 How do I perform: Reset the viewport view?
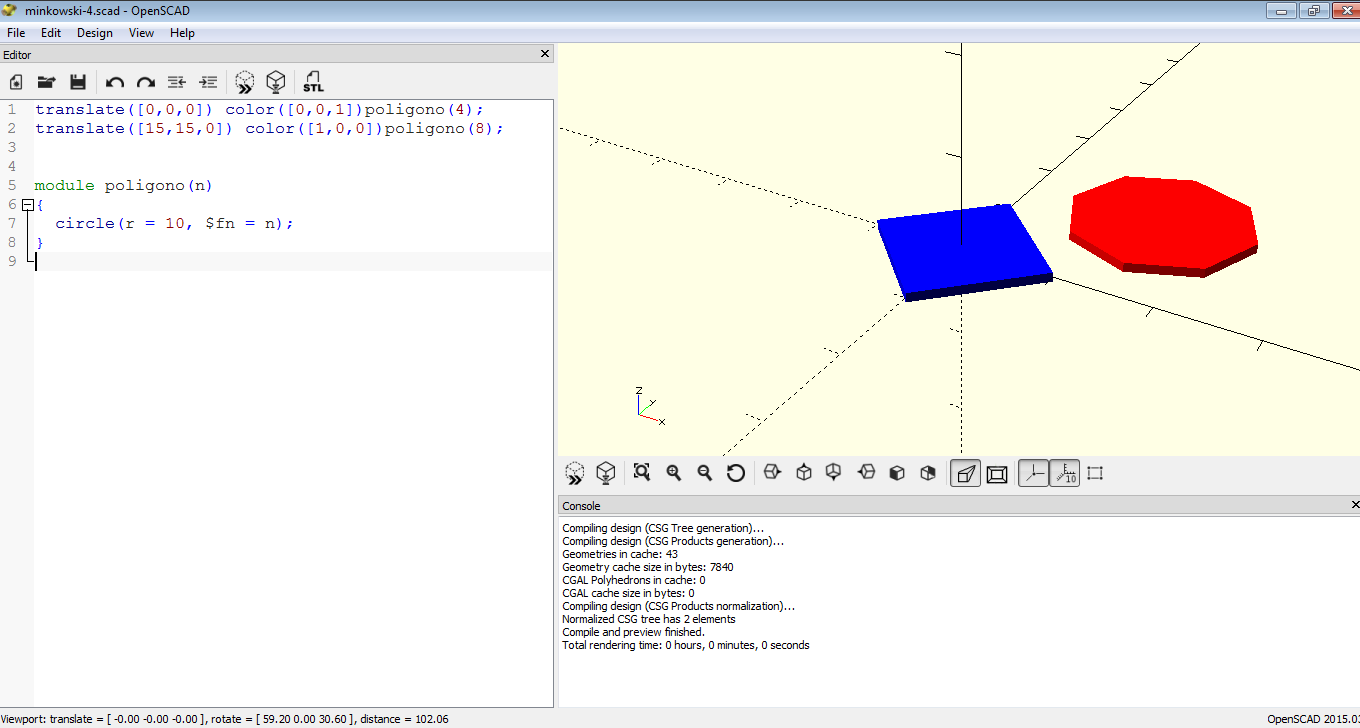click(736, 473)
